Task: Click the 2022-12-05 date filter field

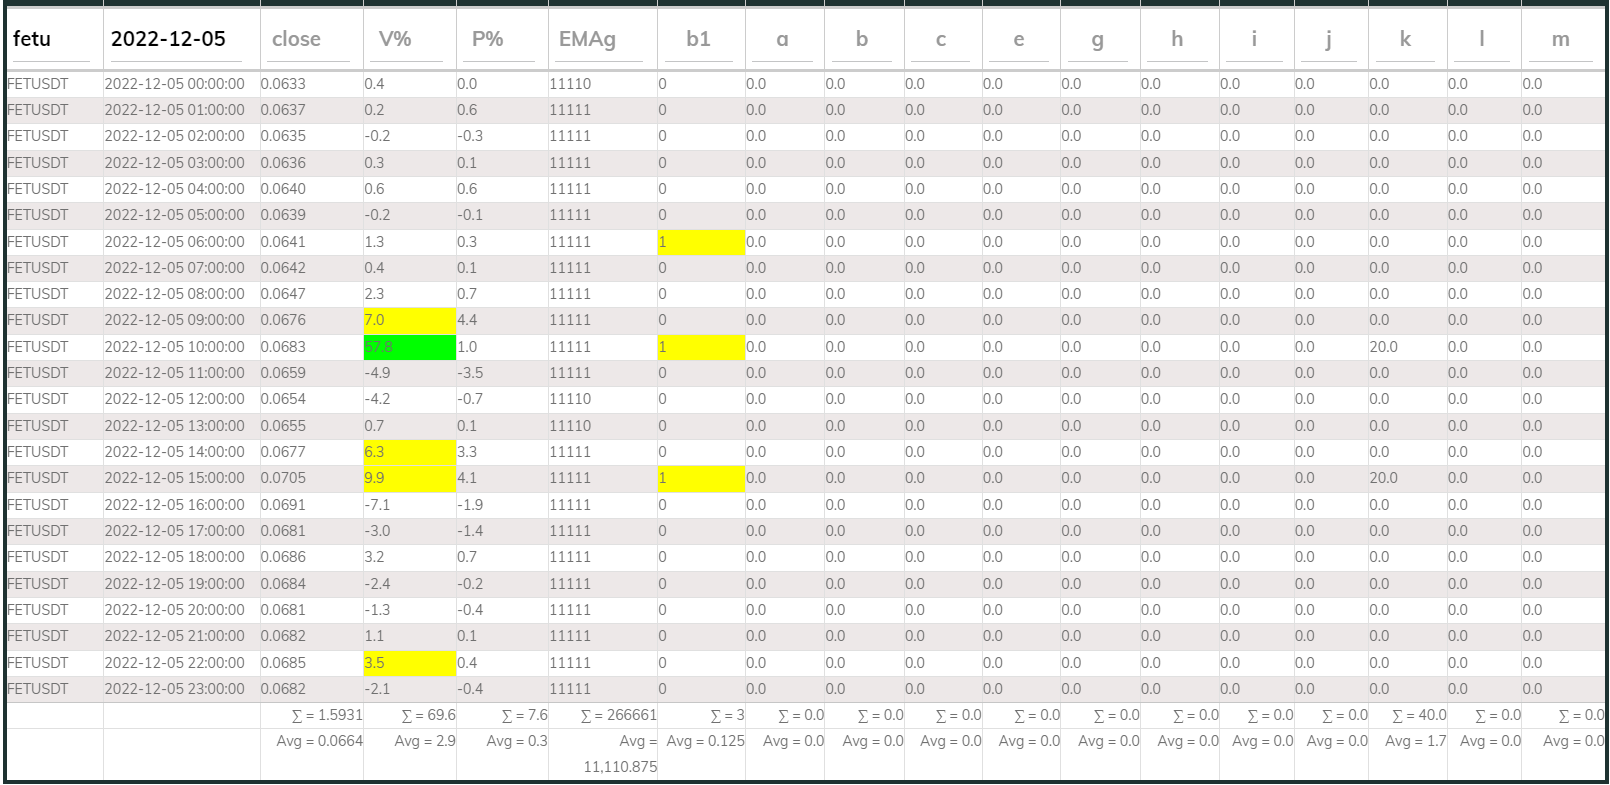Action: point(178,40)
